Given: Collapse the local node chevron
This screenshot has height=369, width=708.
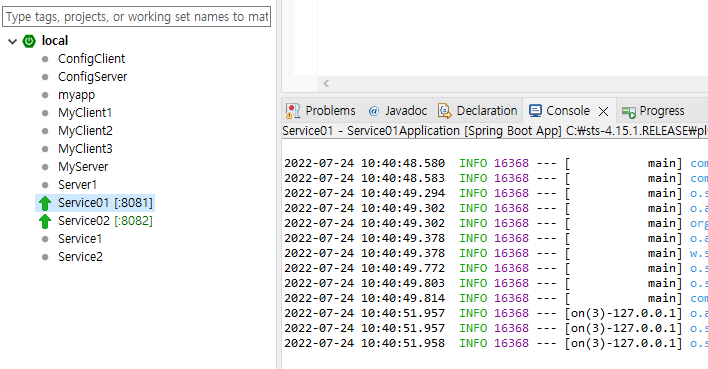Looking at the screenshot, I should tap(13, 42).
